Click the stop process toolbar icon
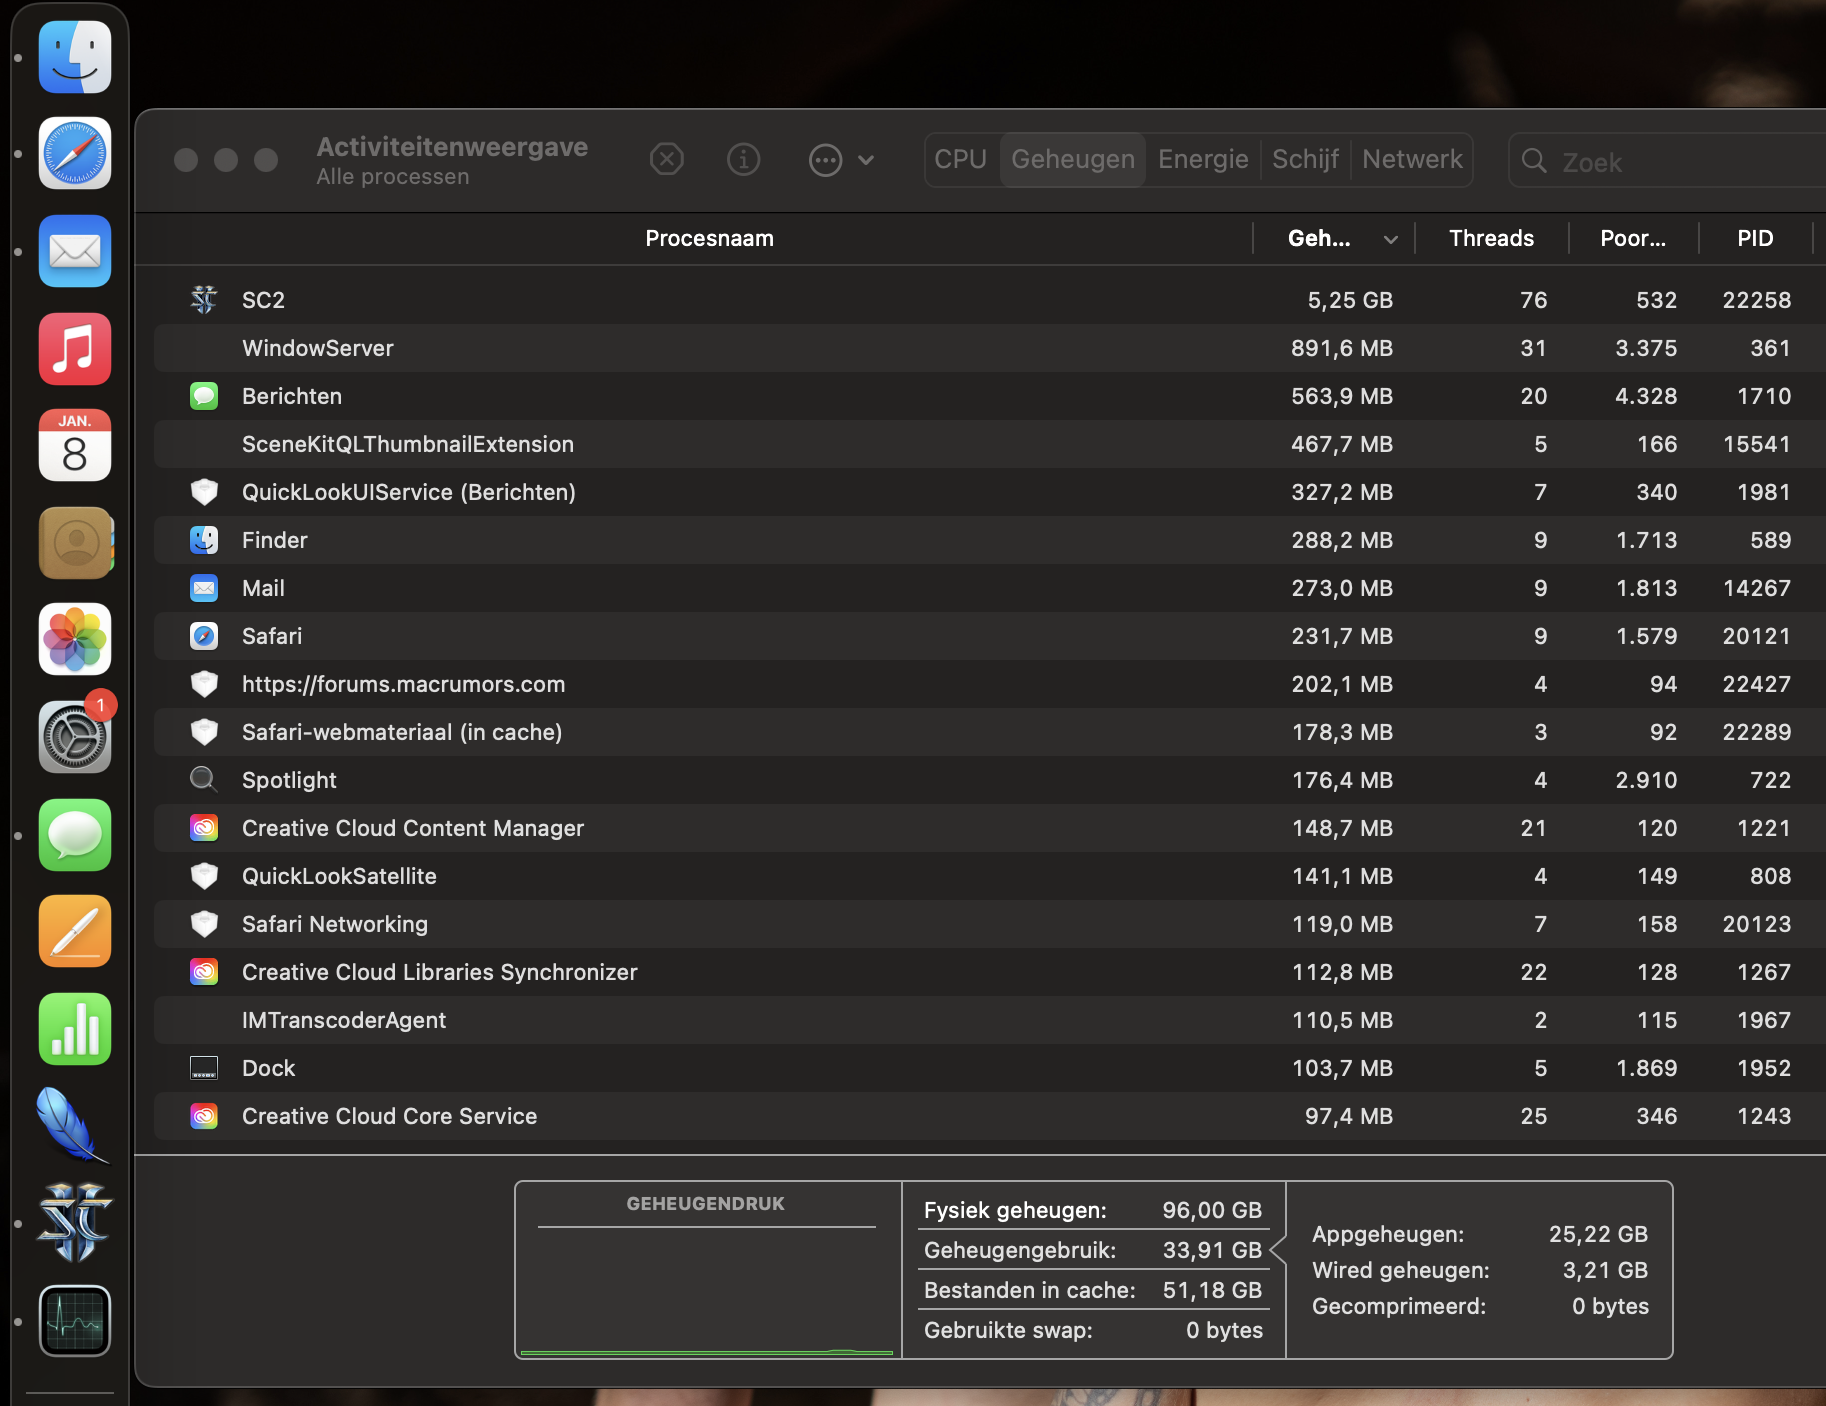This screenshot has width=1826, height=1406. (x=667, y=159)
